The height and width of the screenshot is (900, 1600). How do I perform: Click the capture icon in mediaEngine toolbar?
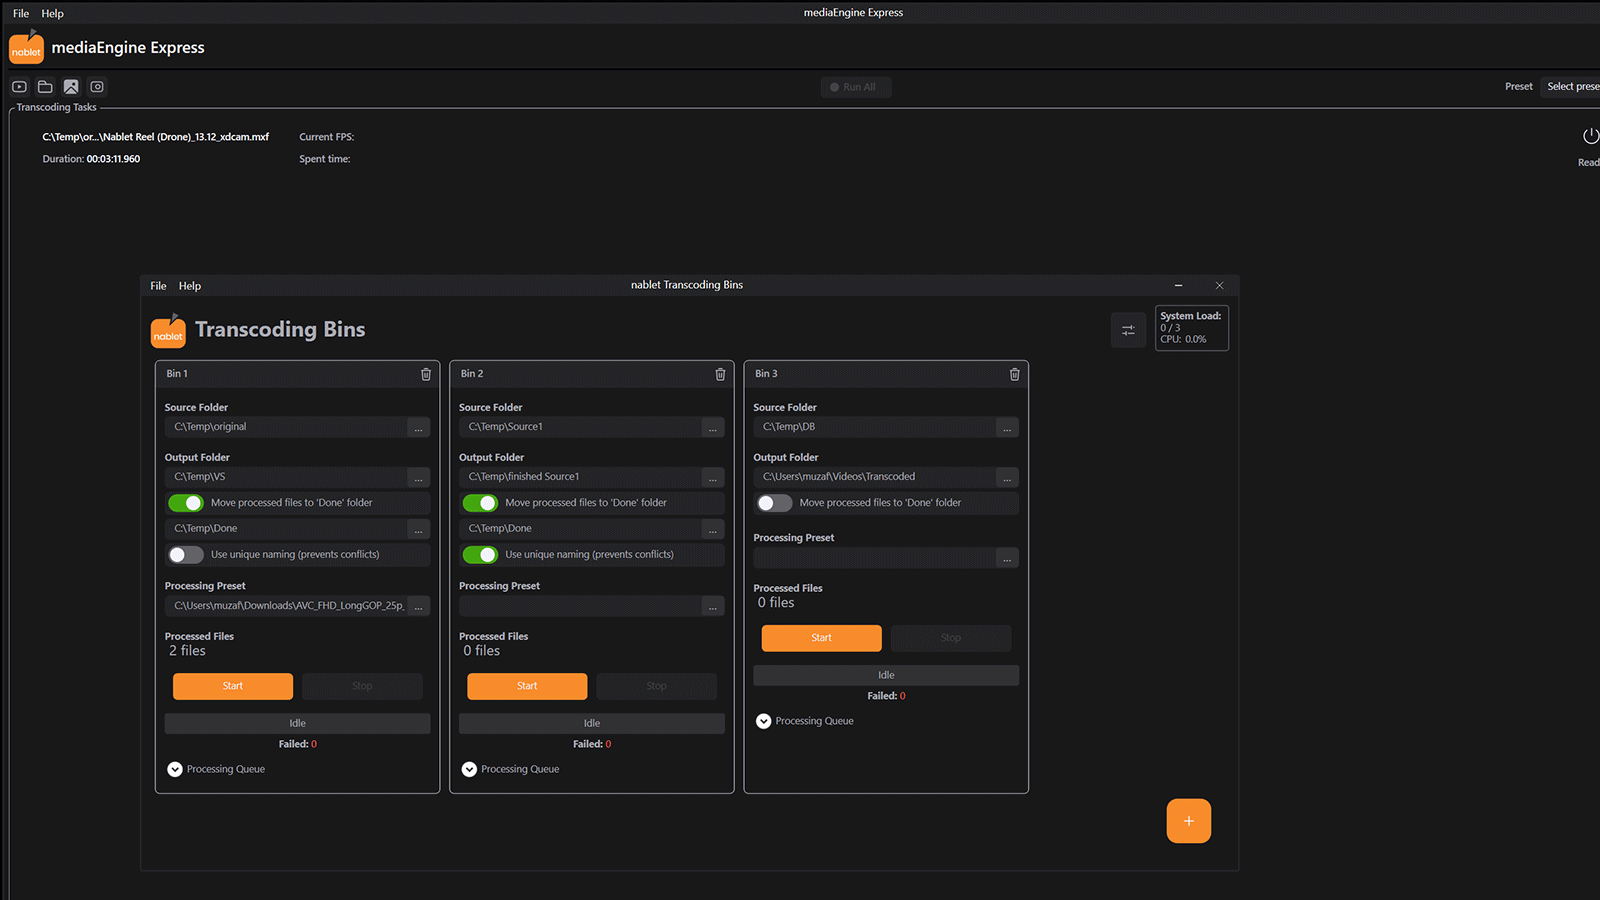[97, 87]
